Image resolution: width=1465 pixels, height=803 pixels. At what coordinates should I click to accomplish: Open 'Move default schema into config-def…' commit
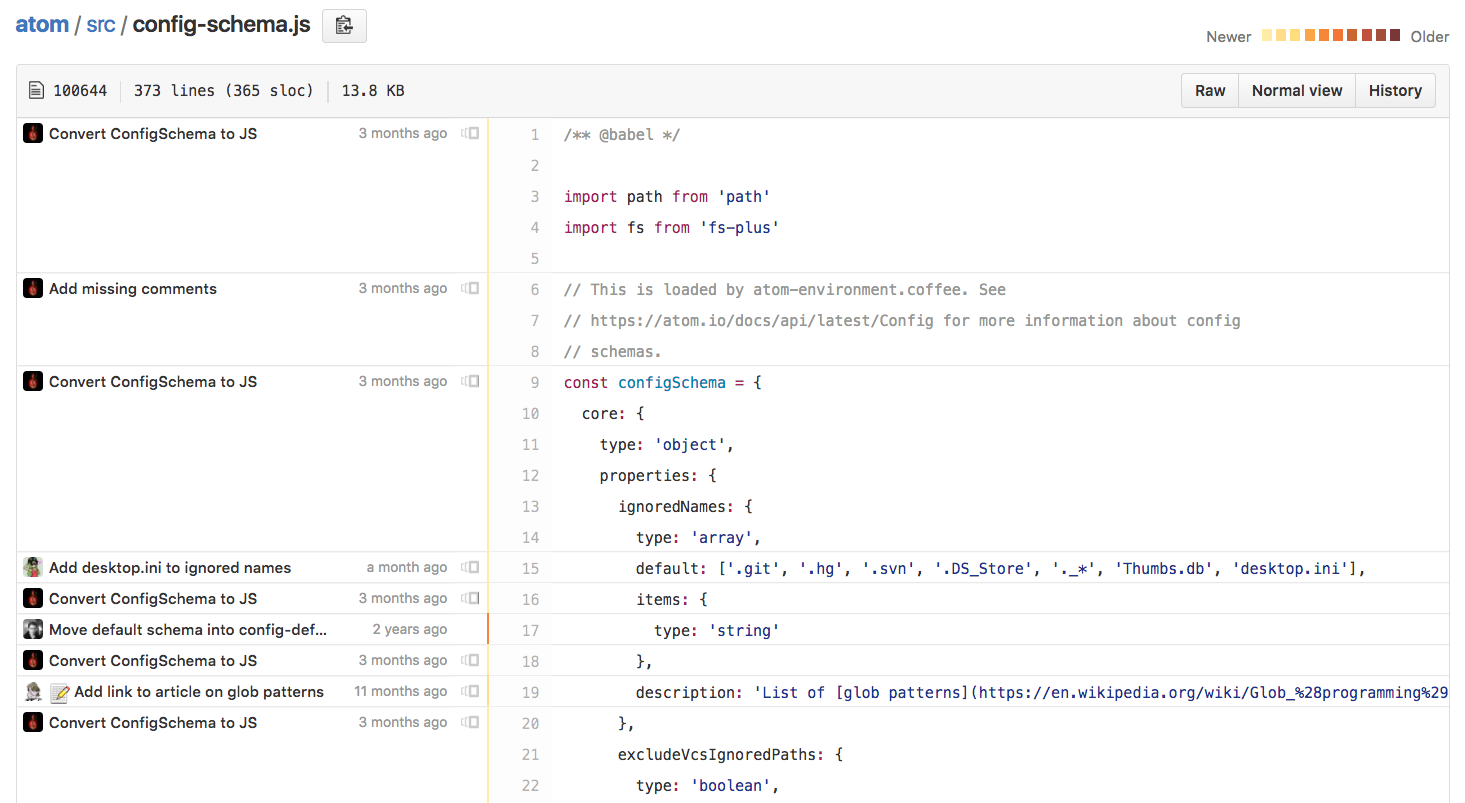[188, 629]
